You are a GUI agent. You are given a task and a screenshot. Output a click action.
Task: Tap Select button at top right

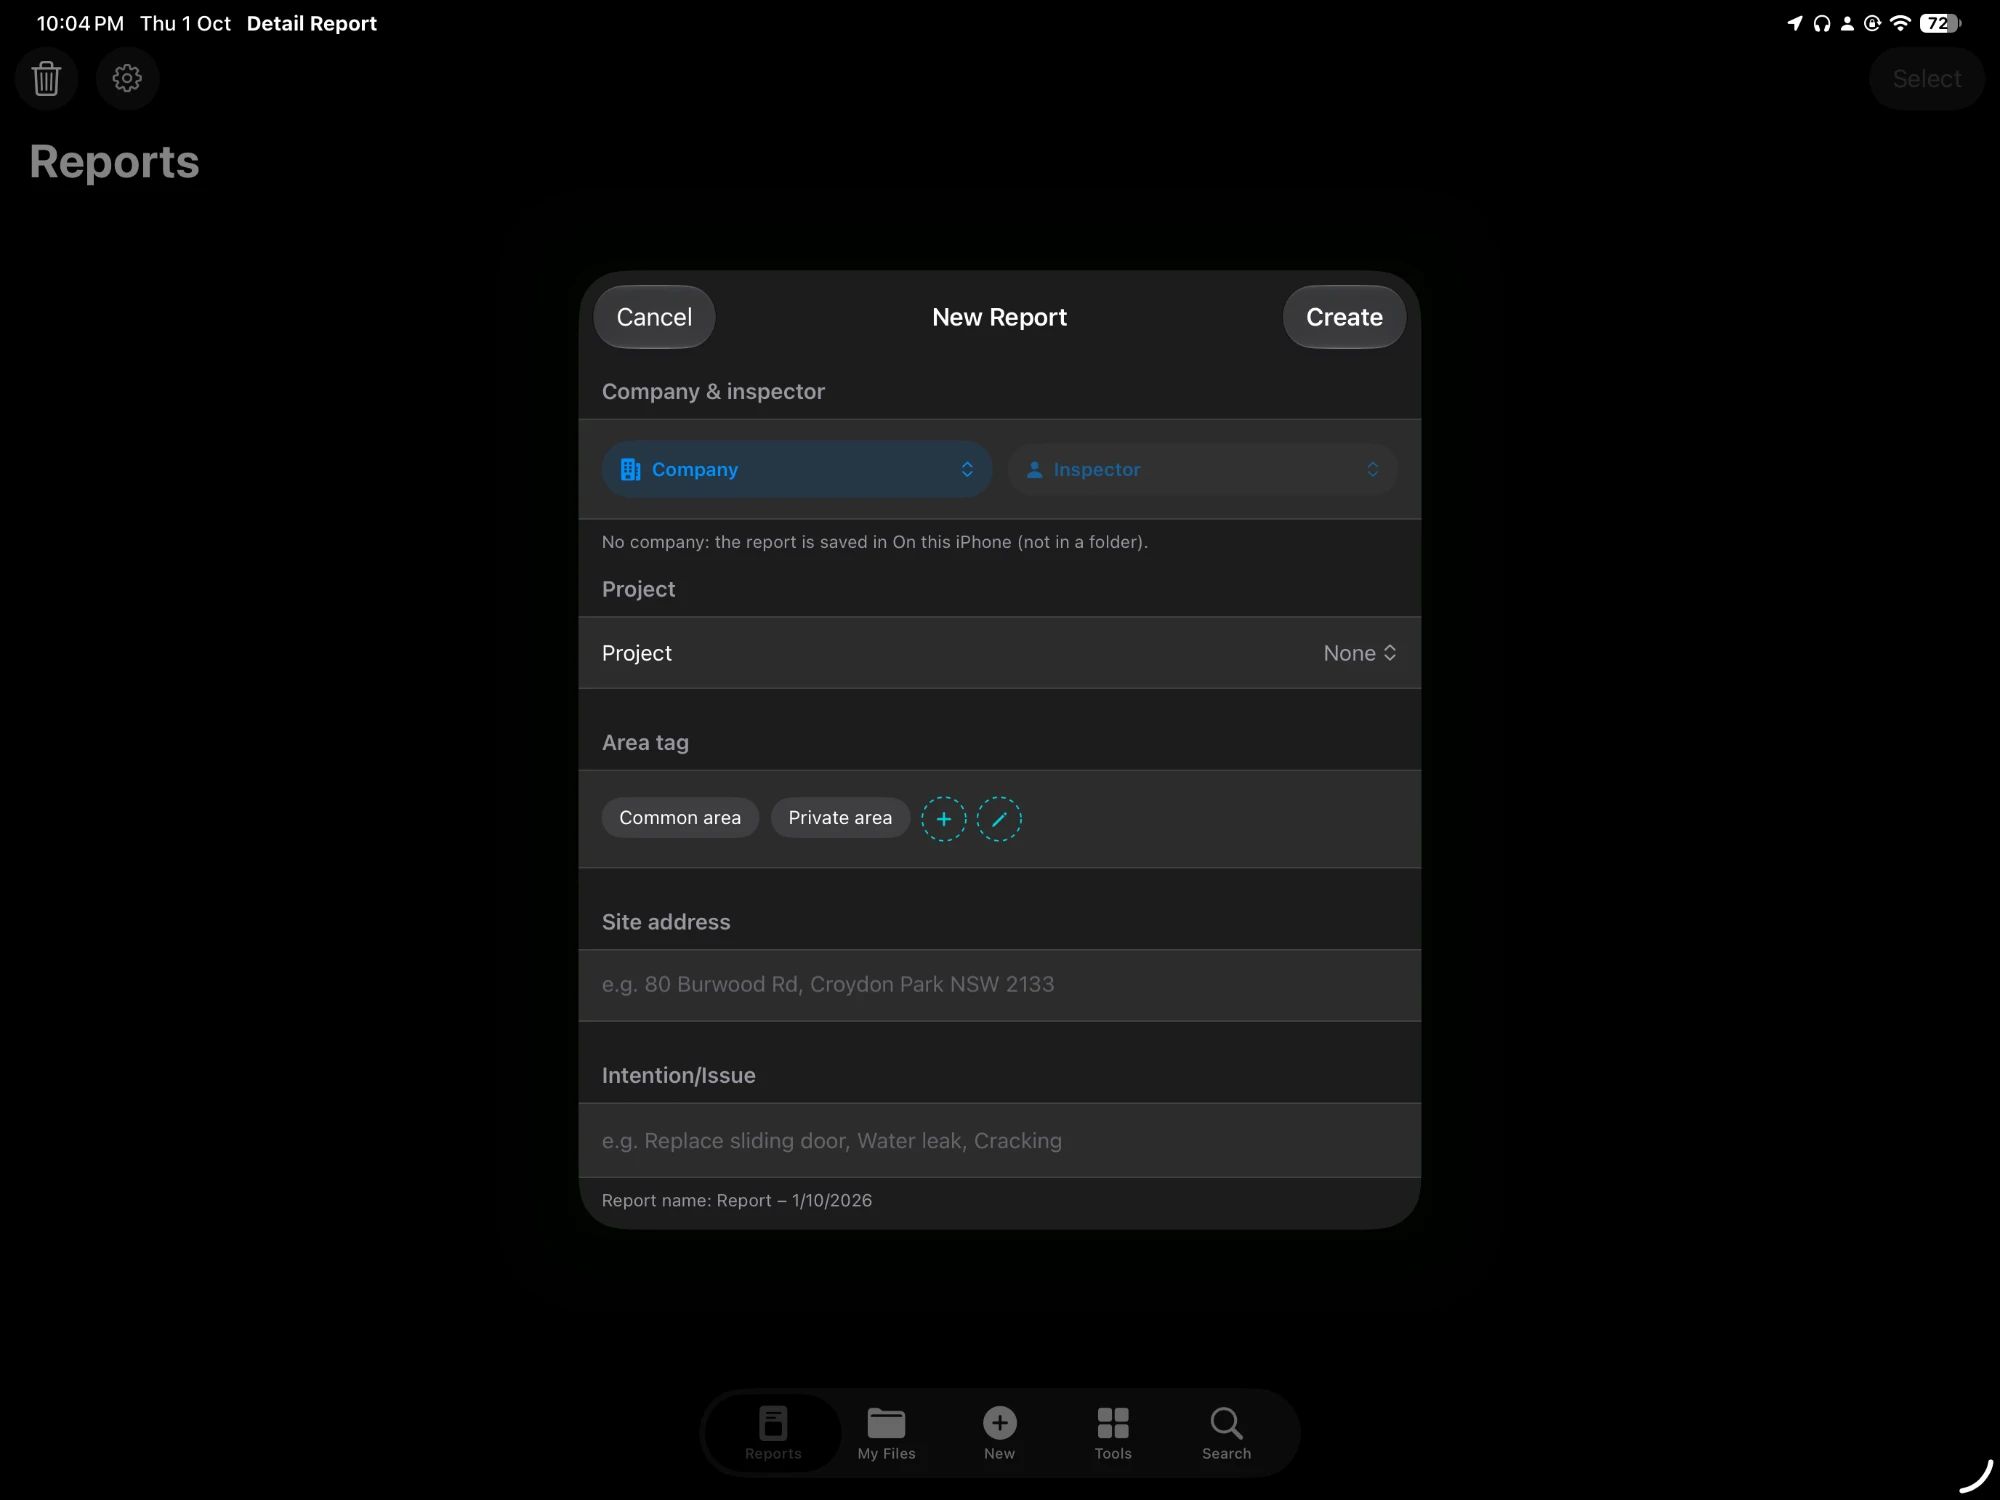[x=1926, y=79]
